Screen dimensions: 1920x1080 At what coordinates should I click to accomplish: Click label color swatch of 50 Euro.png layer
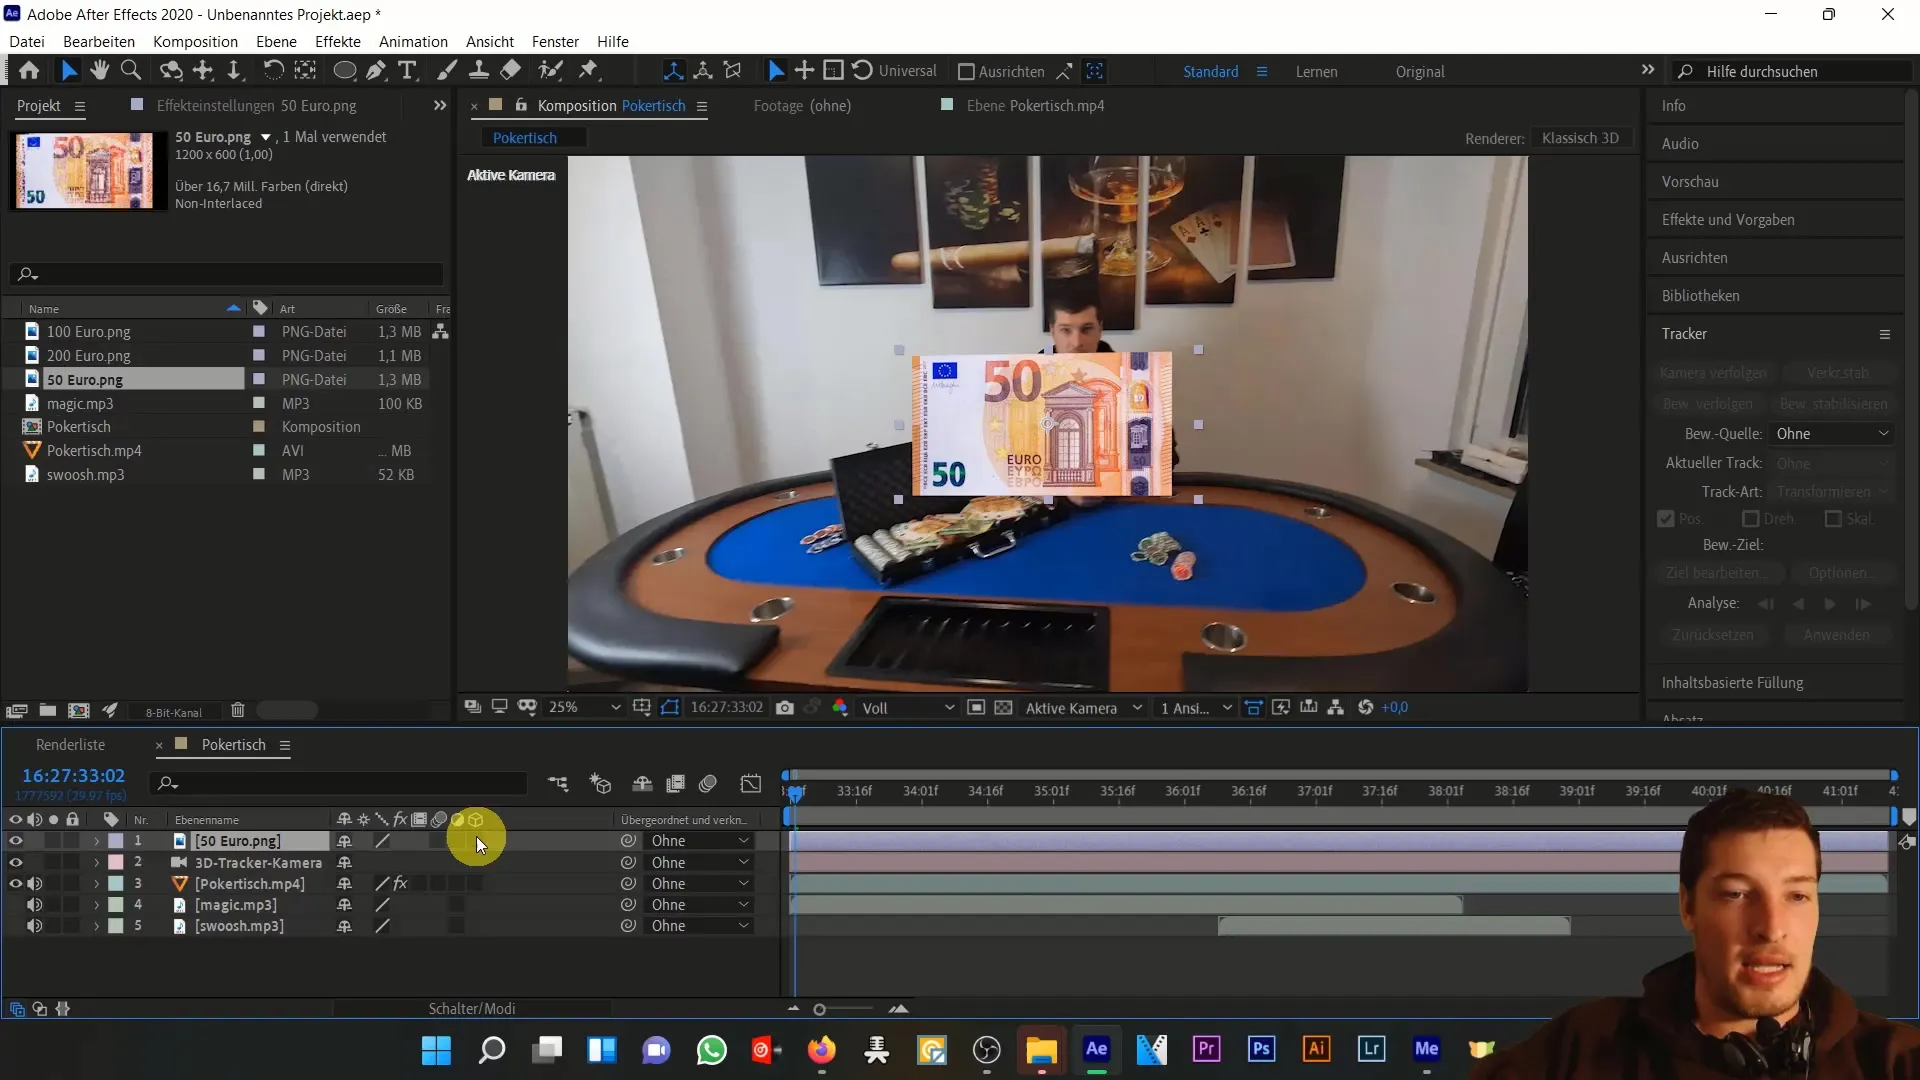(x=116, y=841)
